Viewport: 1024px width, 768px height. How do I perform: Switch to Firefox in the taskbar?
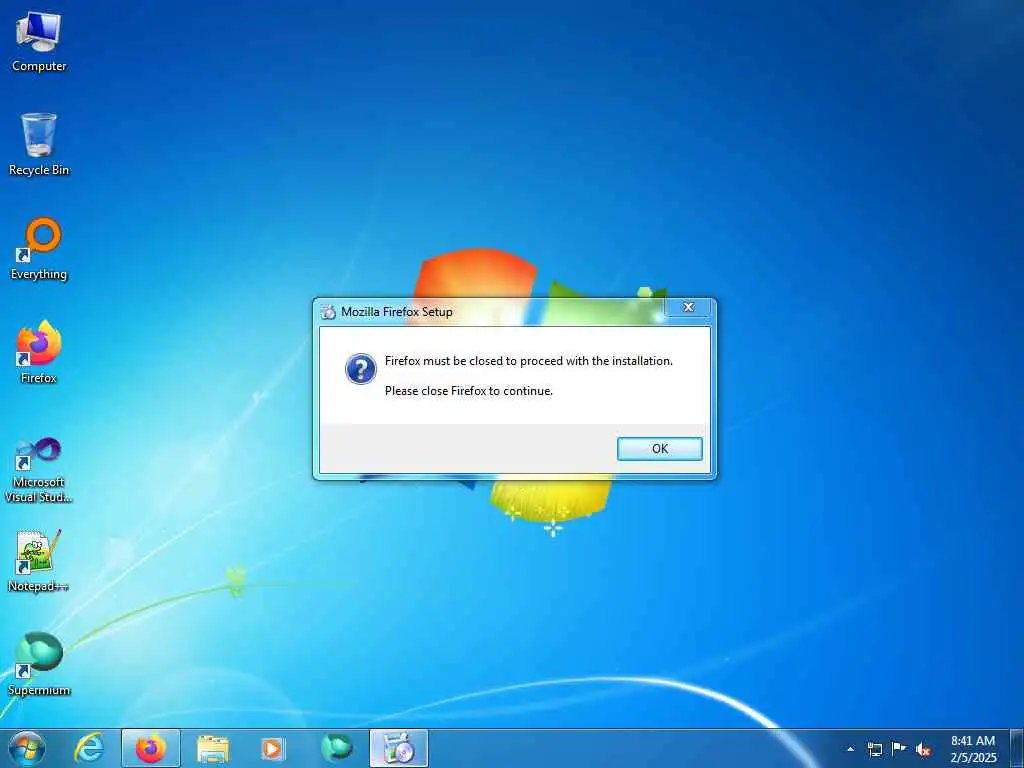[151, 748]
